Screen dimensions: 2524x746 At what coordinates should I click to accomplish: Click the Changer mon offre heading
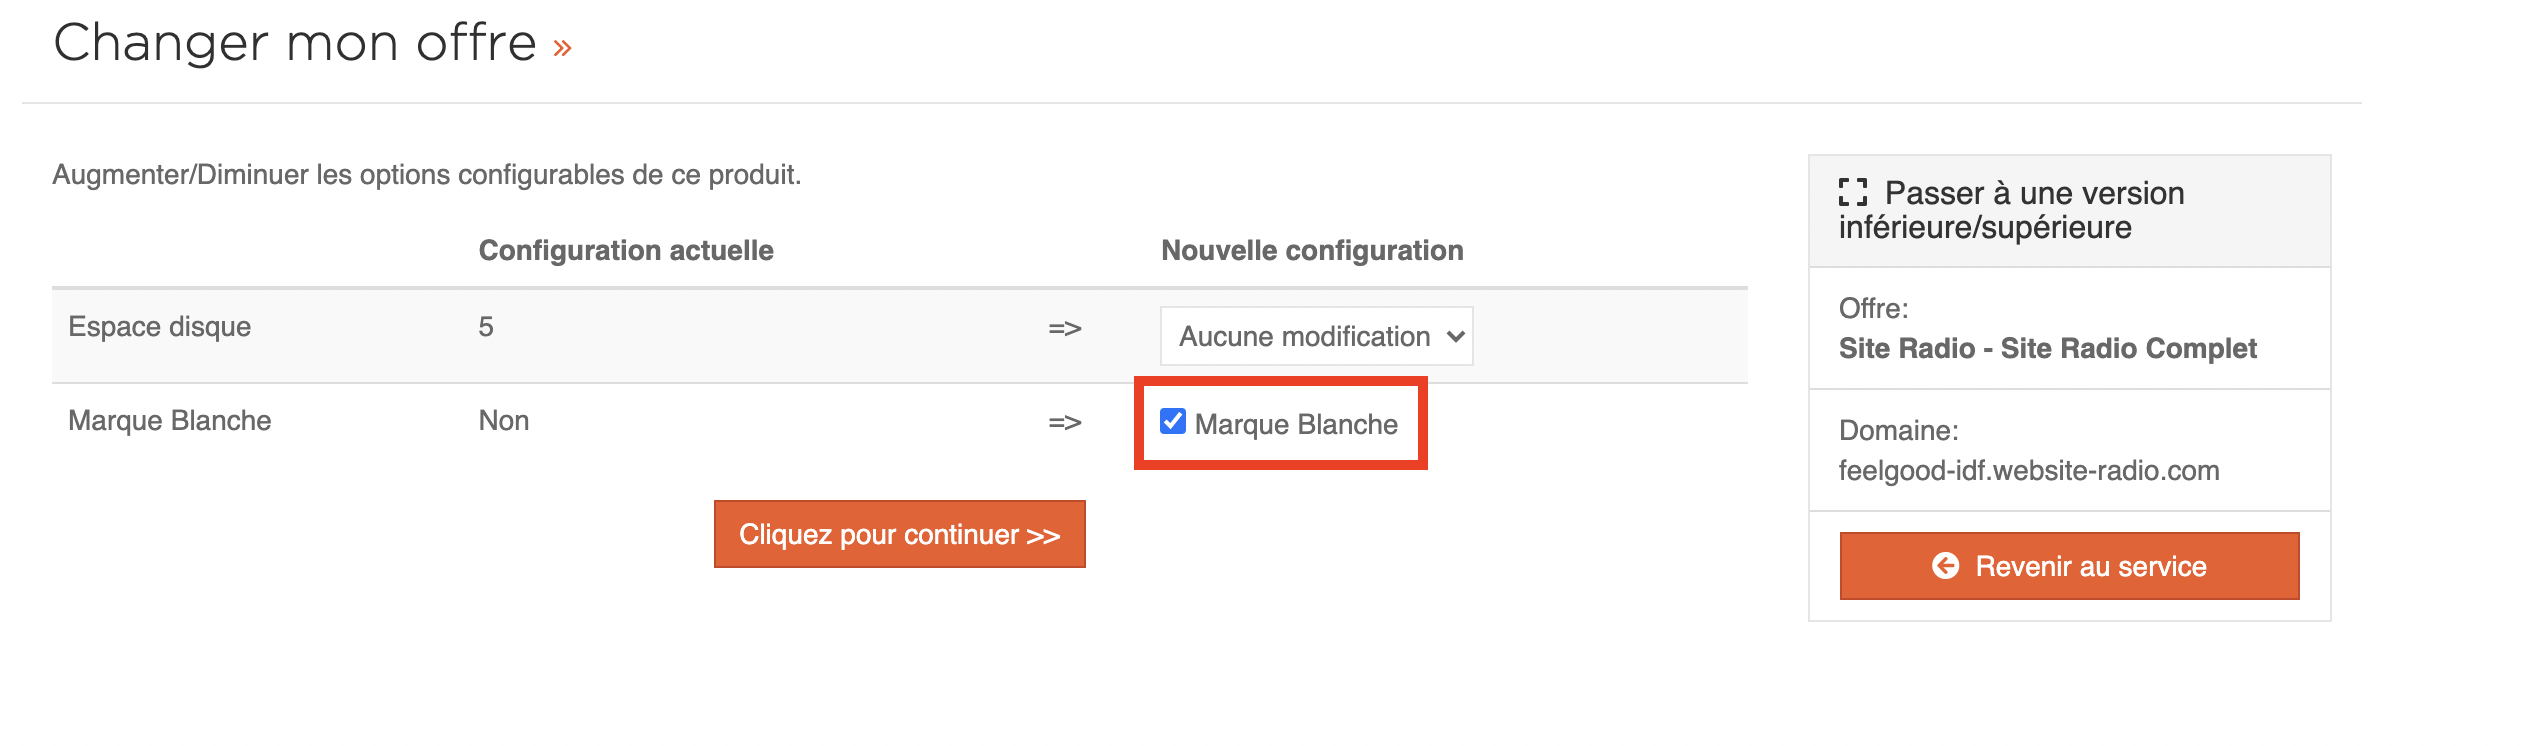295,43
